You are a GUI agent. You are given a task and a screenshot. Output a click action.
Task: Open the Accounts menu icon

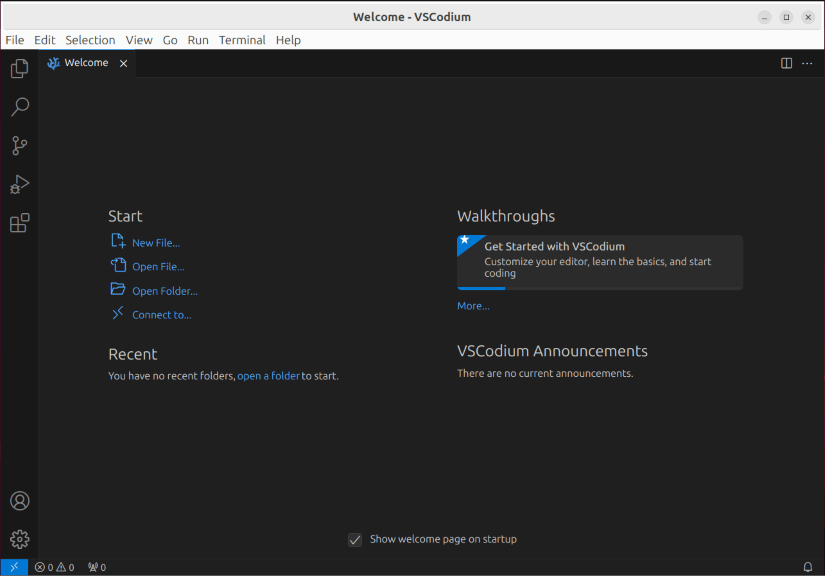pos(19,501)
